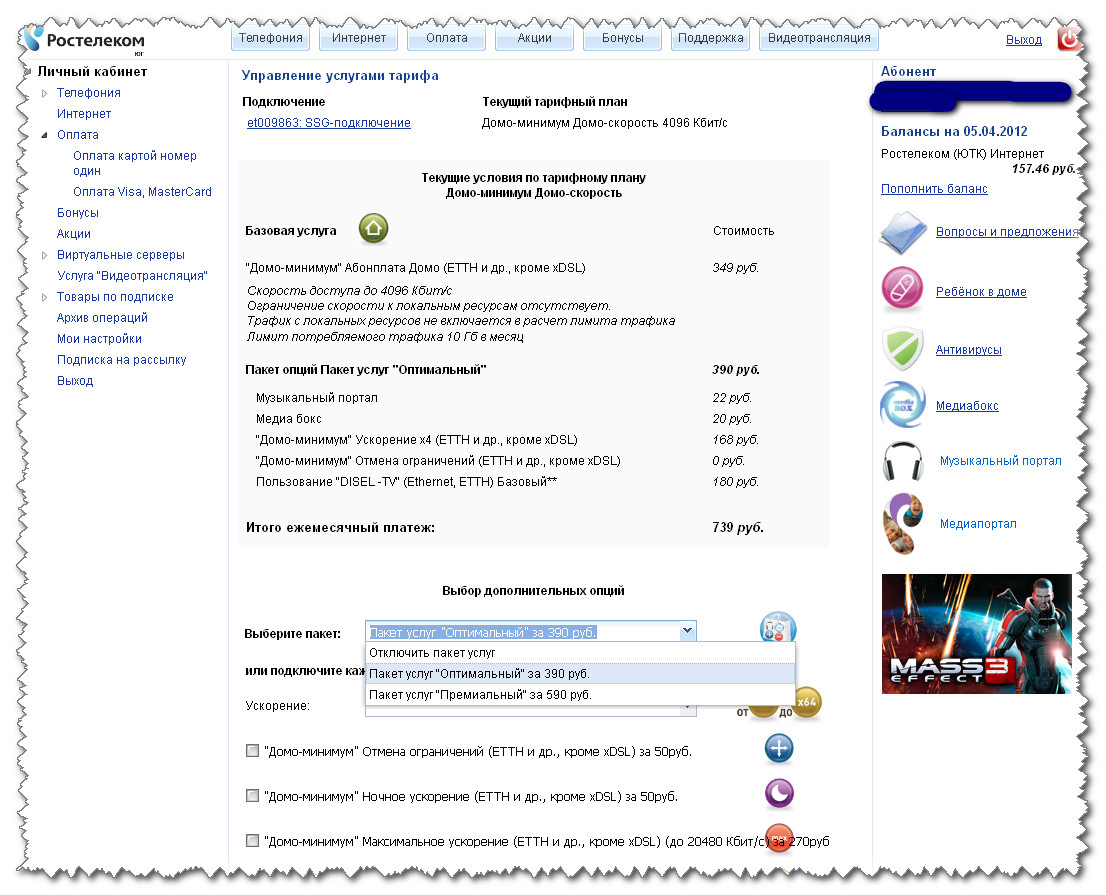
Task: Click the purple moon Ночное ускорение icon
Action: click(779, 793)
